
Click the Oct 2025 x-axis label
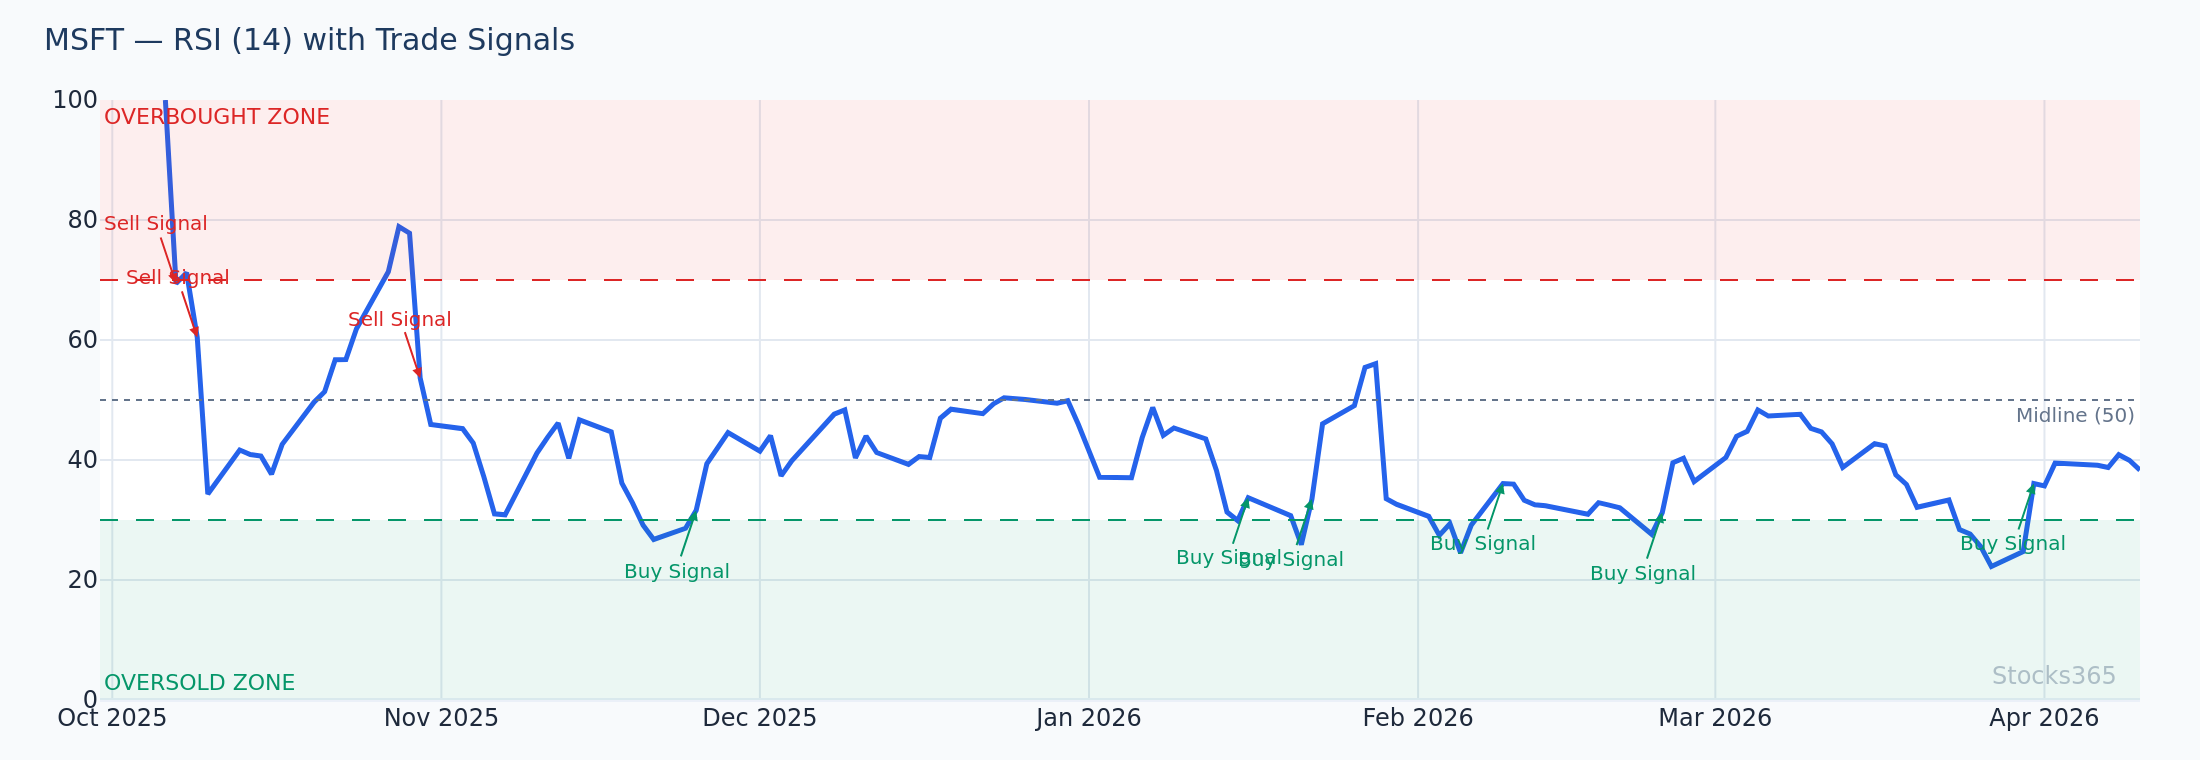[x=112, y=718]
